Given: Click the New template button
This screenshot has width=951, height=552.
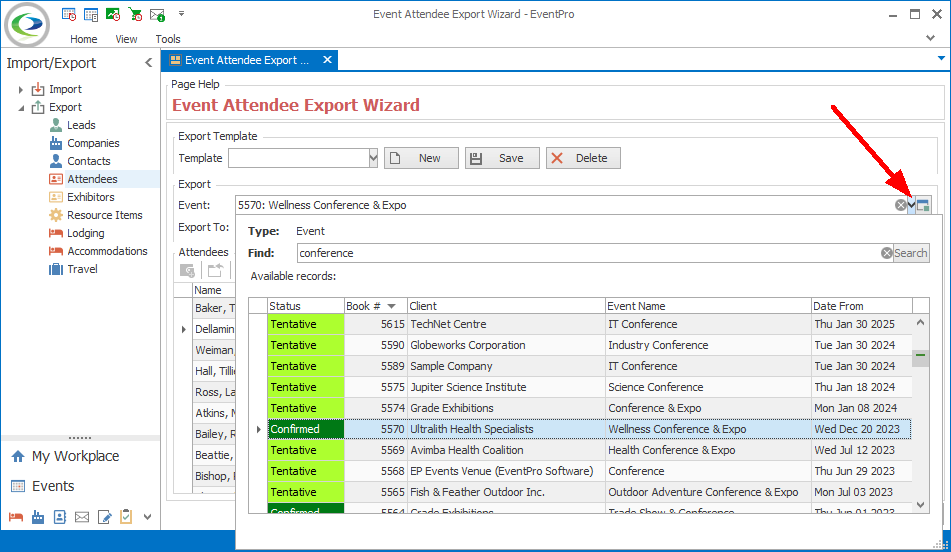Looking at the screenshot, I should tap(421, 158).
